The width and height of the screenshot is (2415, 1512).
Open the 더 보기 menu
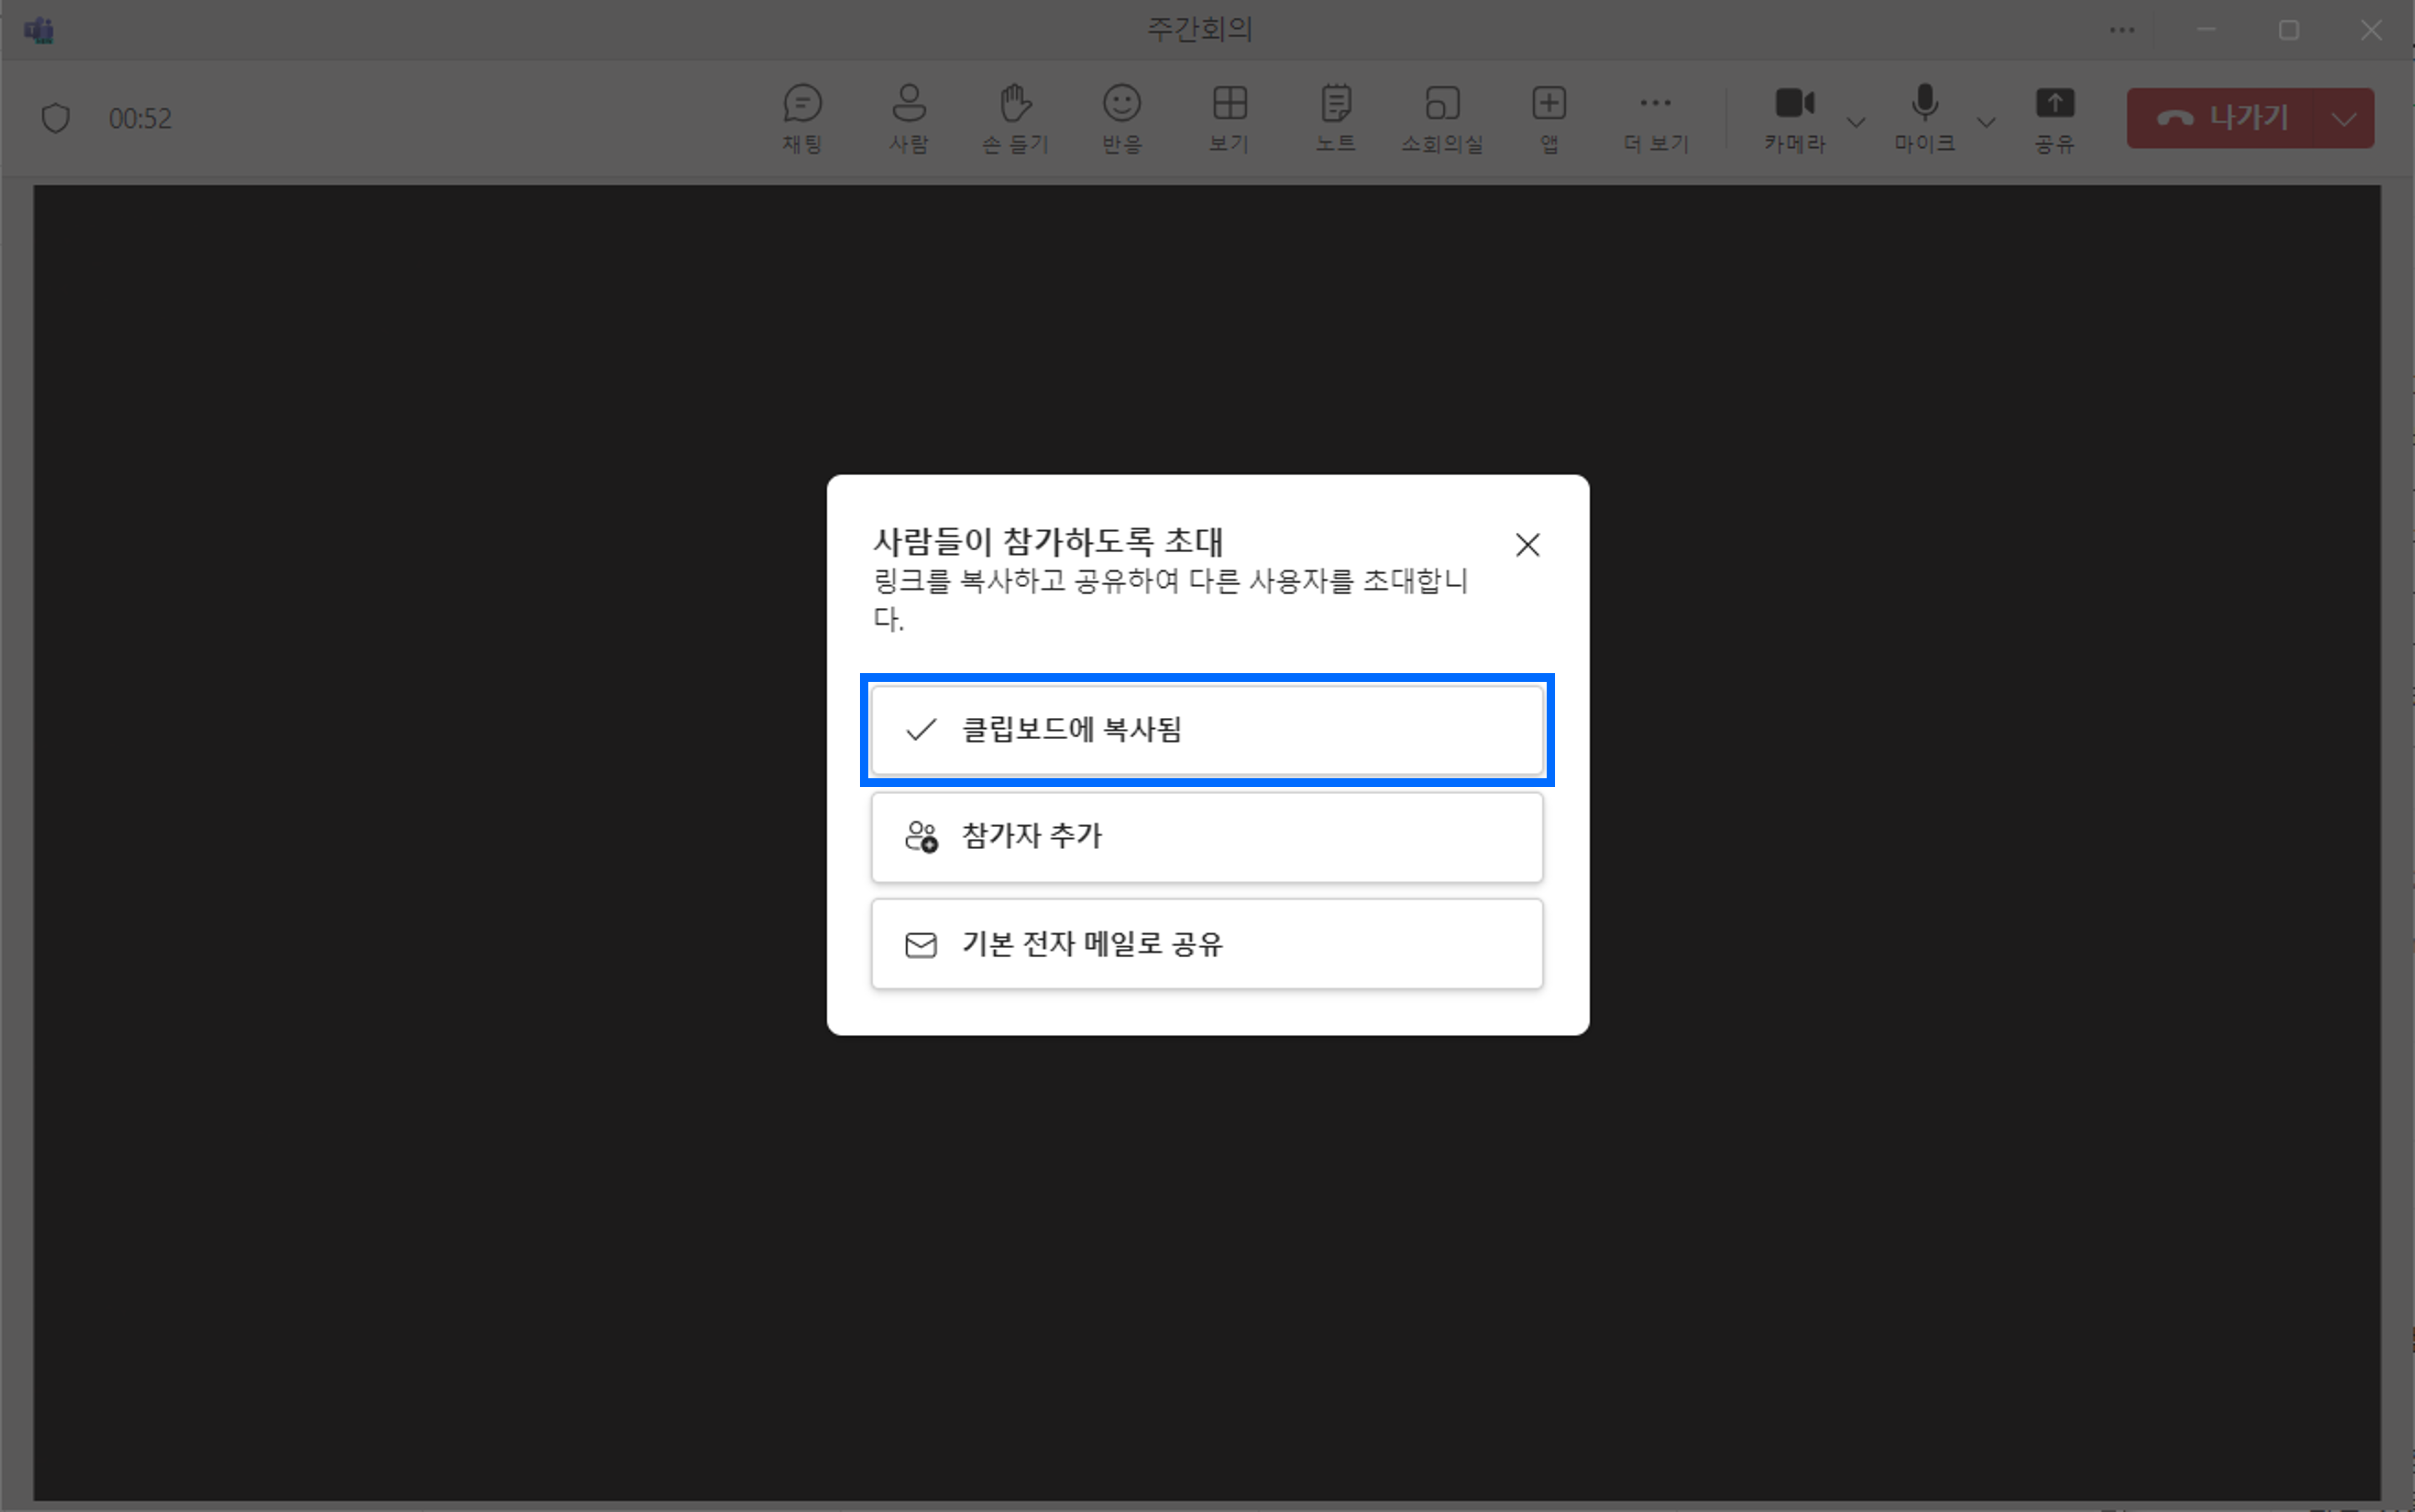click(1655, 117)
